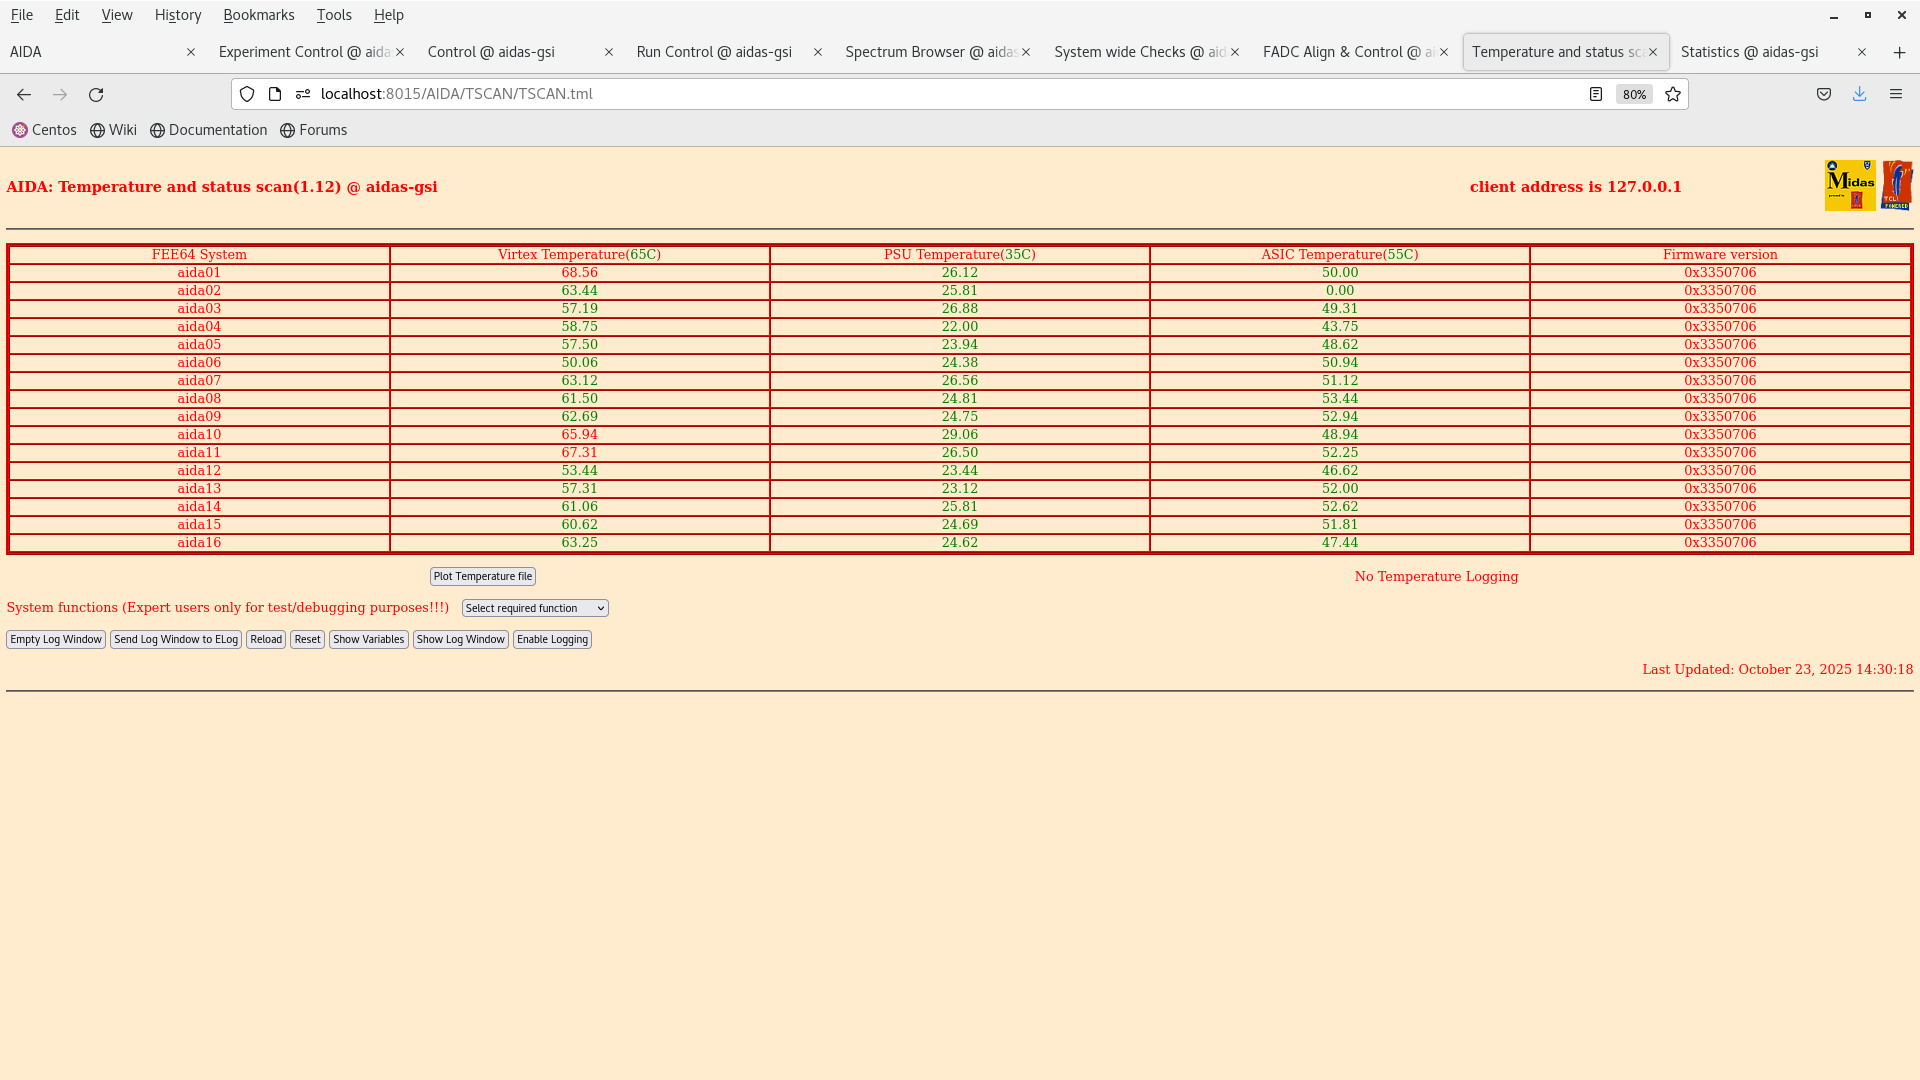The width and height of the screenshot is (1920, 1080).
Task: Click Show Variables
Action: 368,639
